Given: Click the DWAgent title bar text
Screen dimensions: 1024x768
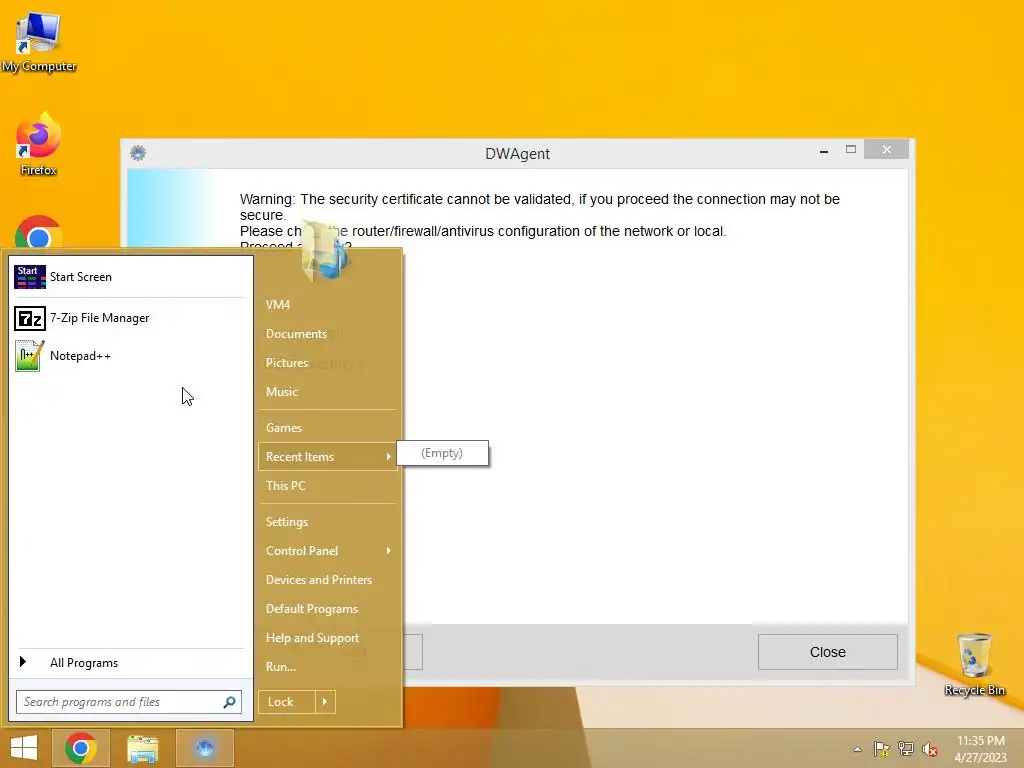Looking at the screenshot, I should 517,153.
